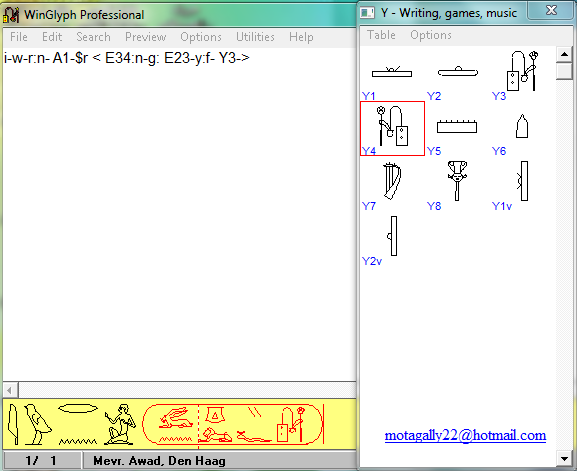Click the hare glyph inside the cartouche
This screenshot has height=471, width=577.
(176, 418)
